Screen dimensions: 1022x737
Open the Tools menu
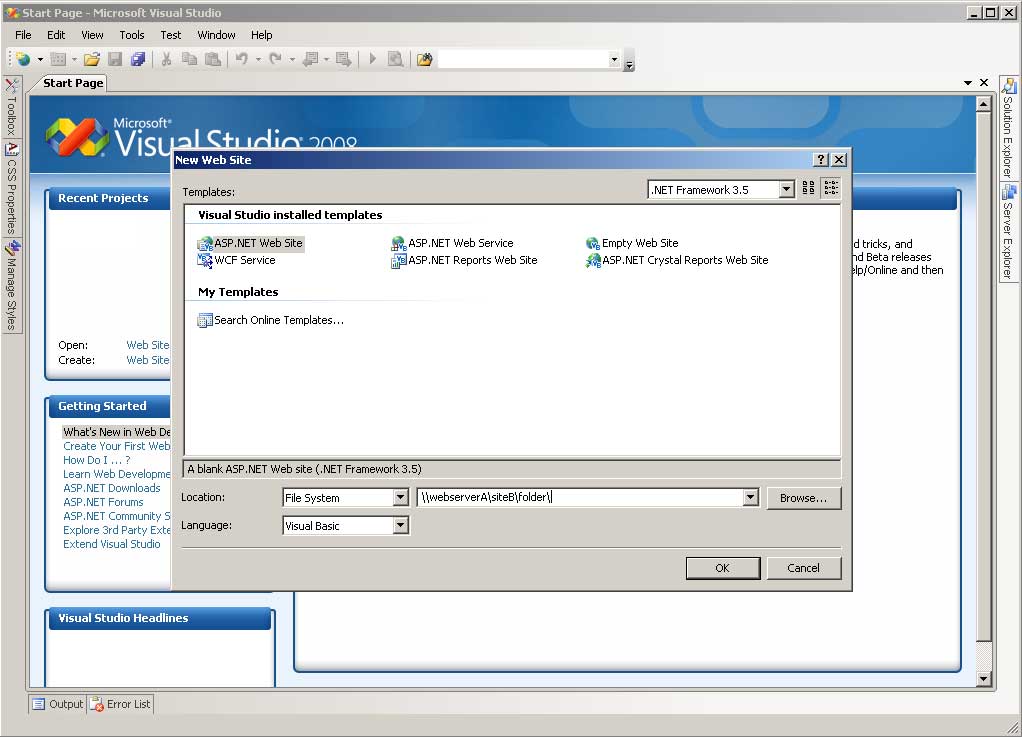[x=132, y=35]
